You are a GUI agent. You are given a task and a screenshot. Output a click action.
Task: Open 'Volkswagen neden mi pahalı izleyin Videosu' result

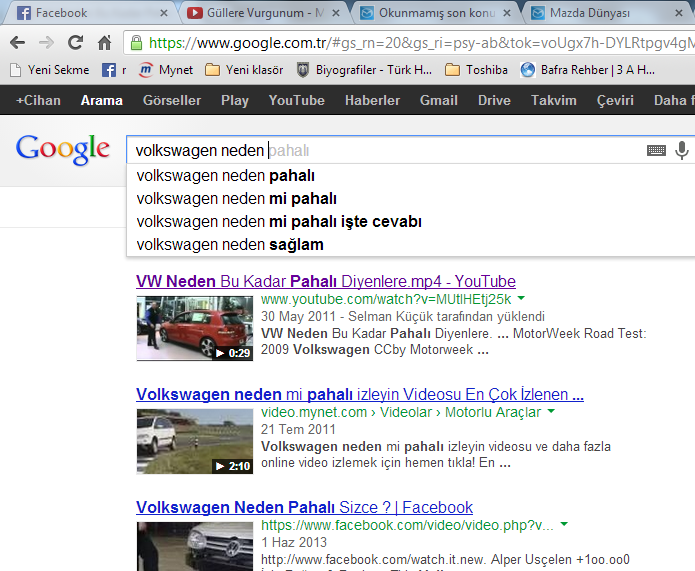pos(360,394)
